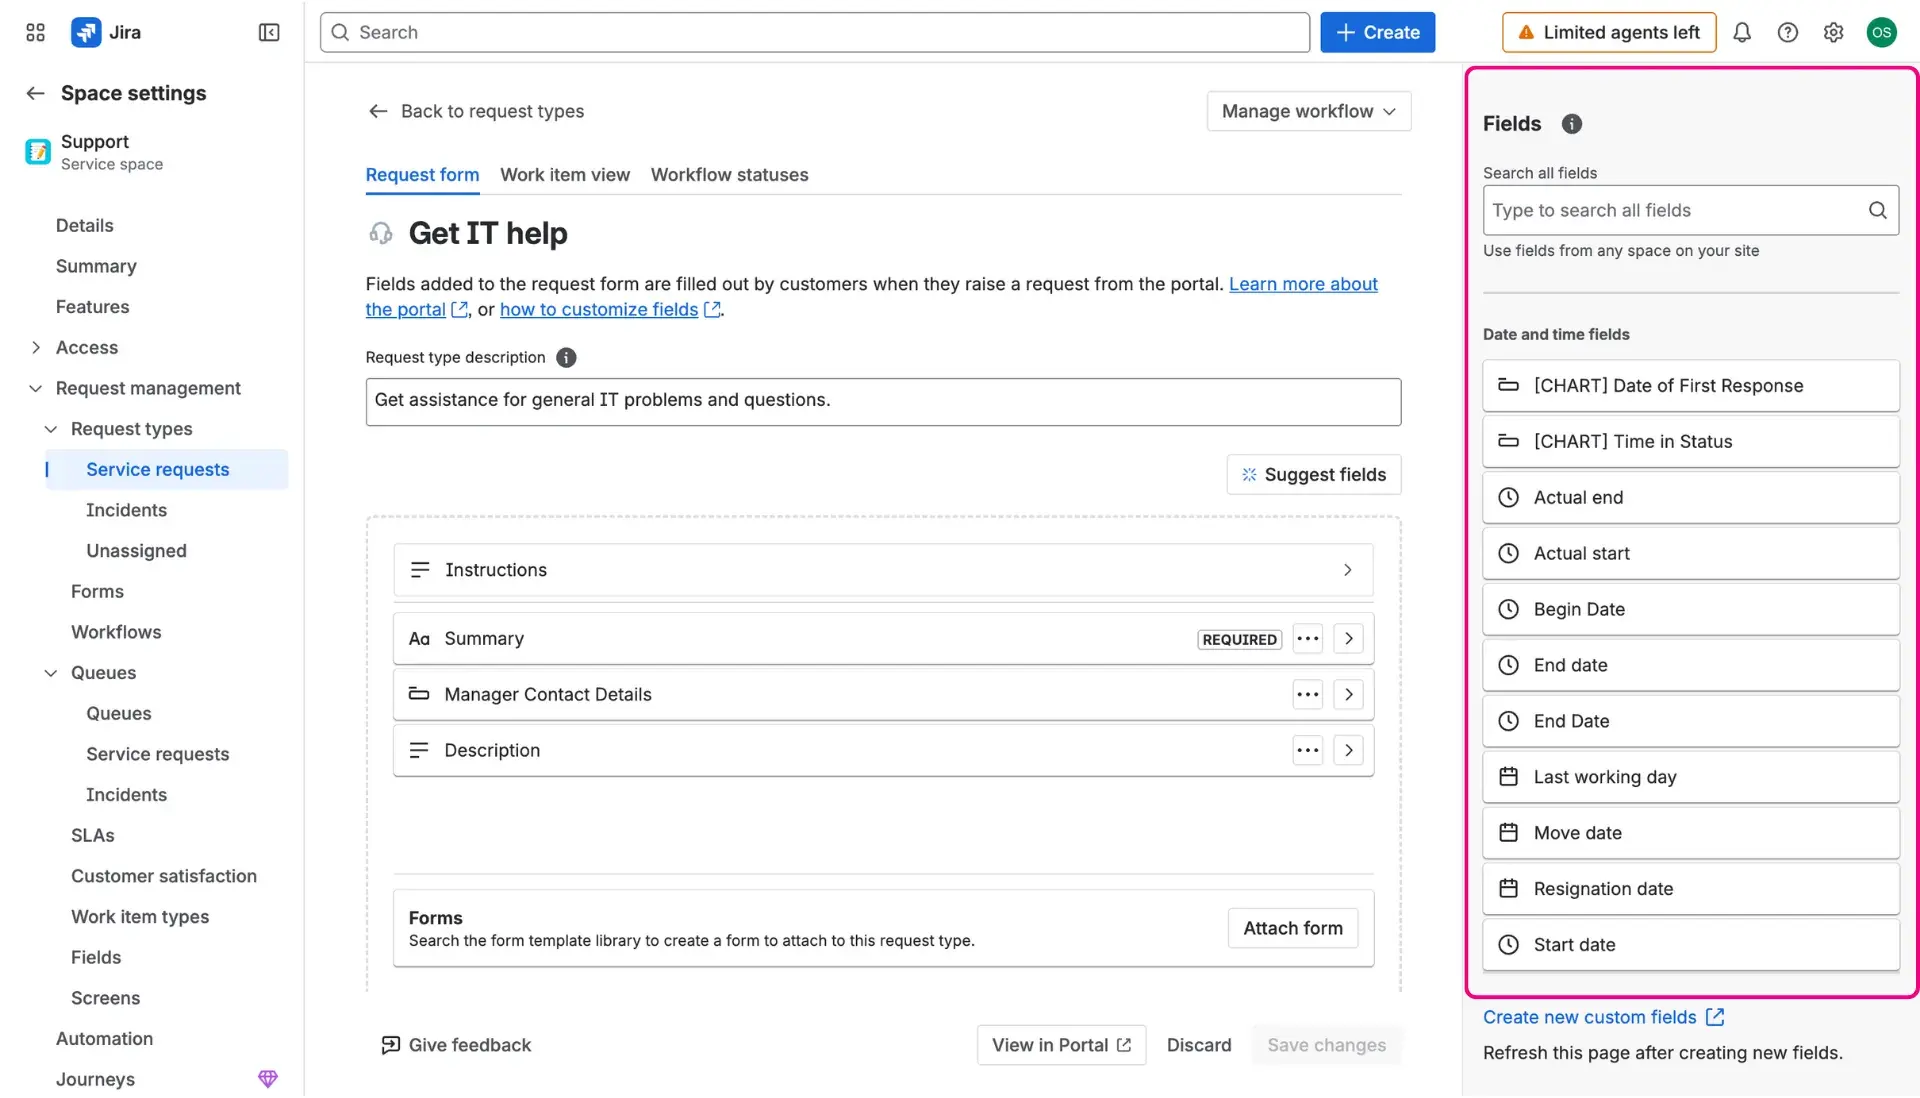Switch to the Work item view tab
1920x1098 pixels.
(x=565, y=174)
